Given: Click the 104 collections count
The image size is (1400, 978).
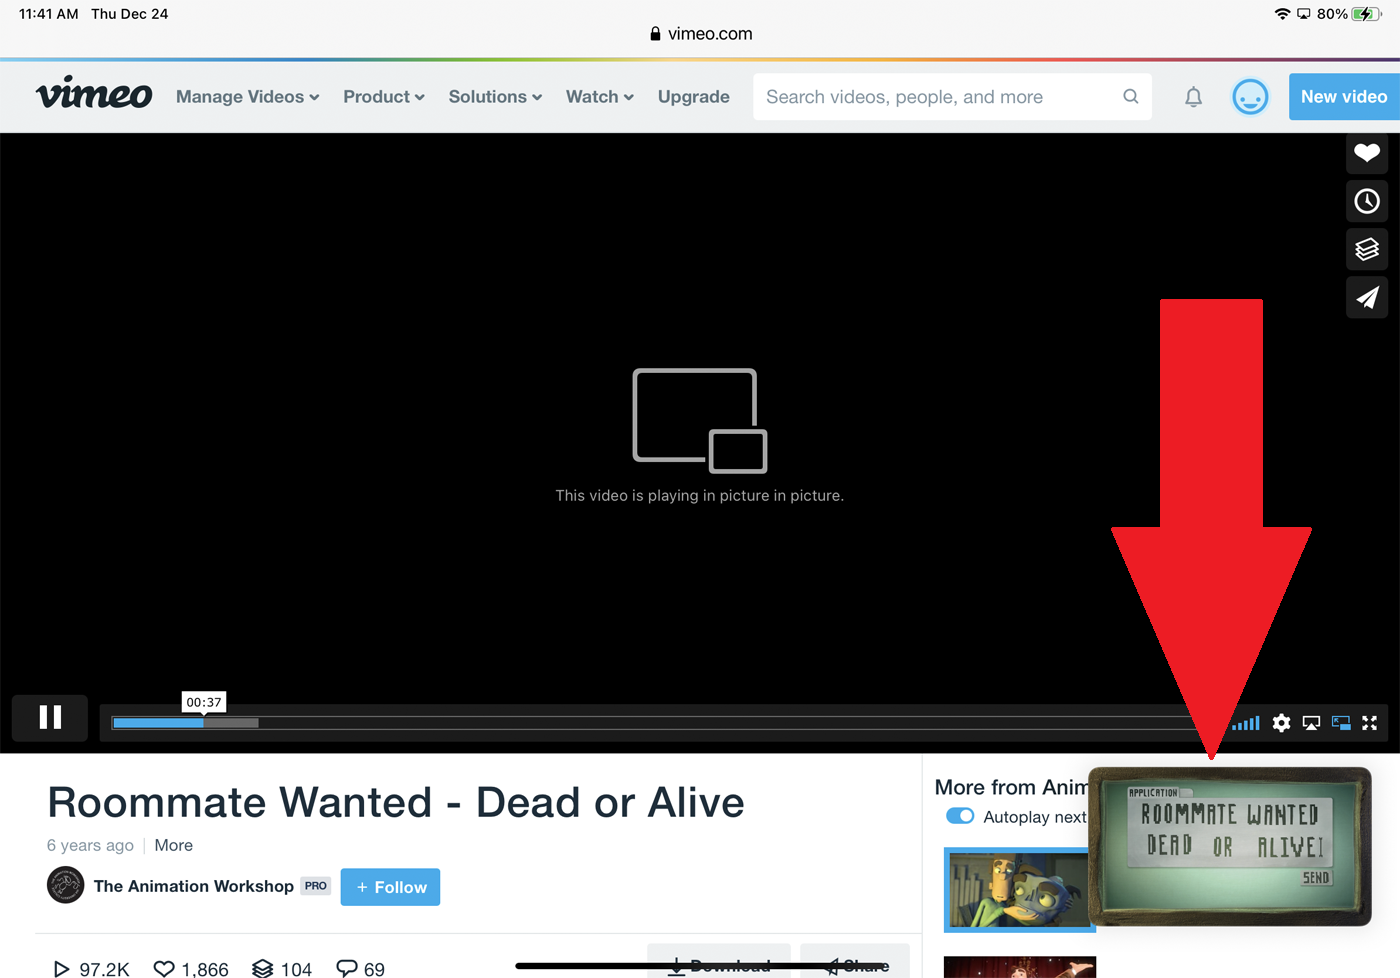Looking at the screenshot, I should point(282,968).
